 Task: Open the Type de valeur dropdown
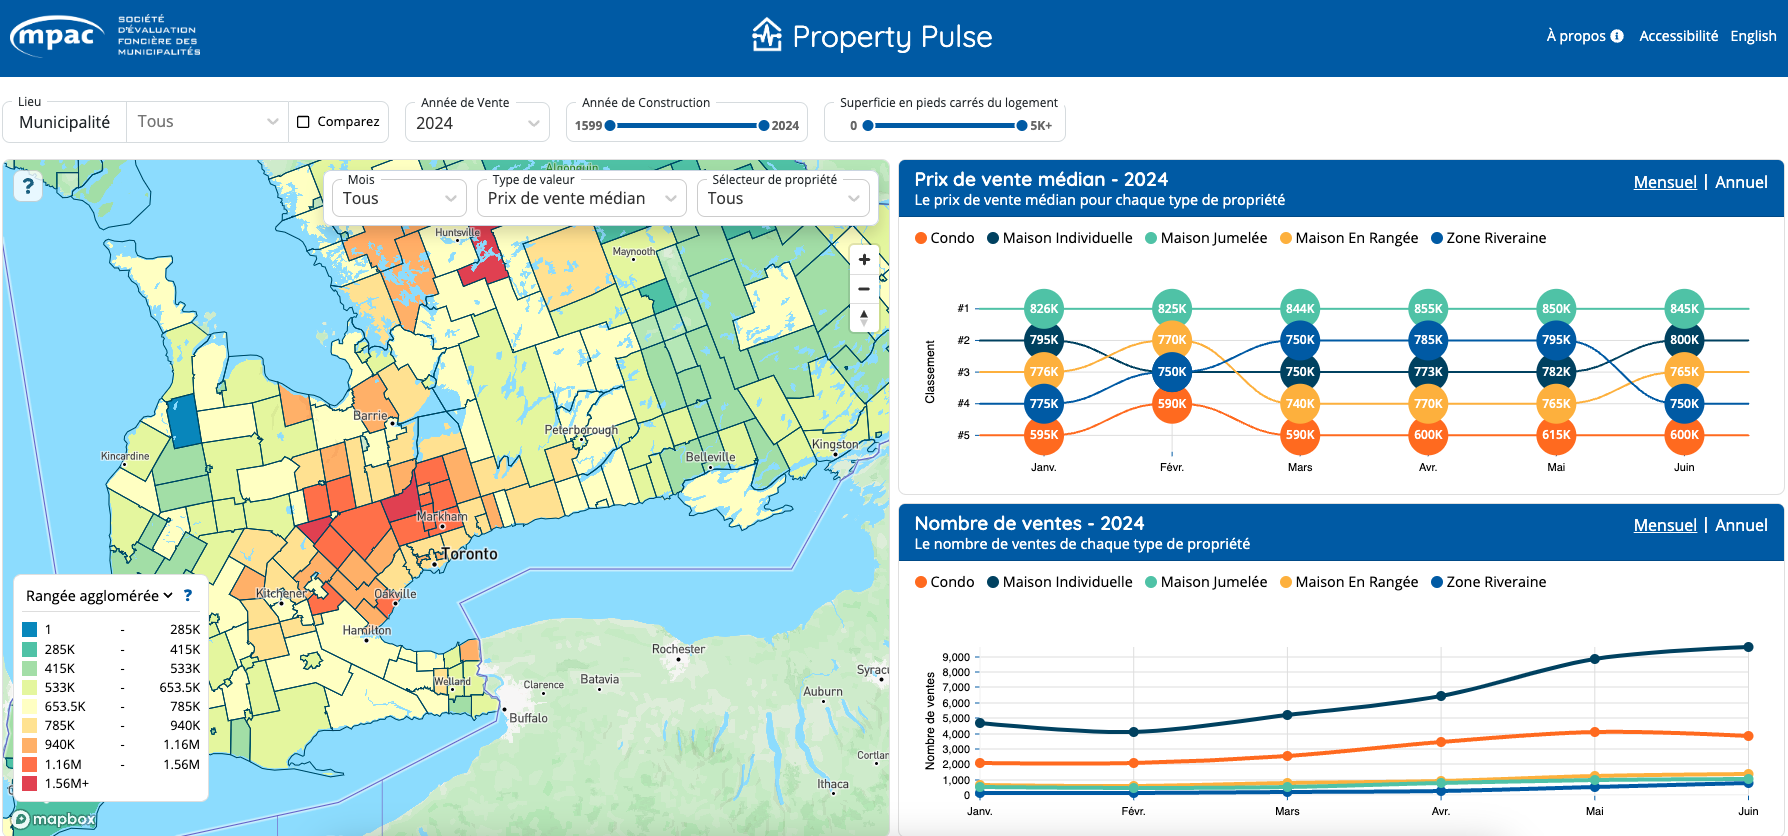click(x=582, y=198)
